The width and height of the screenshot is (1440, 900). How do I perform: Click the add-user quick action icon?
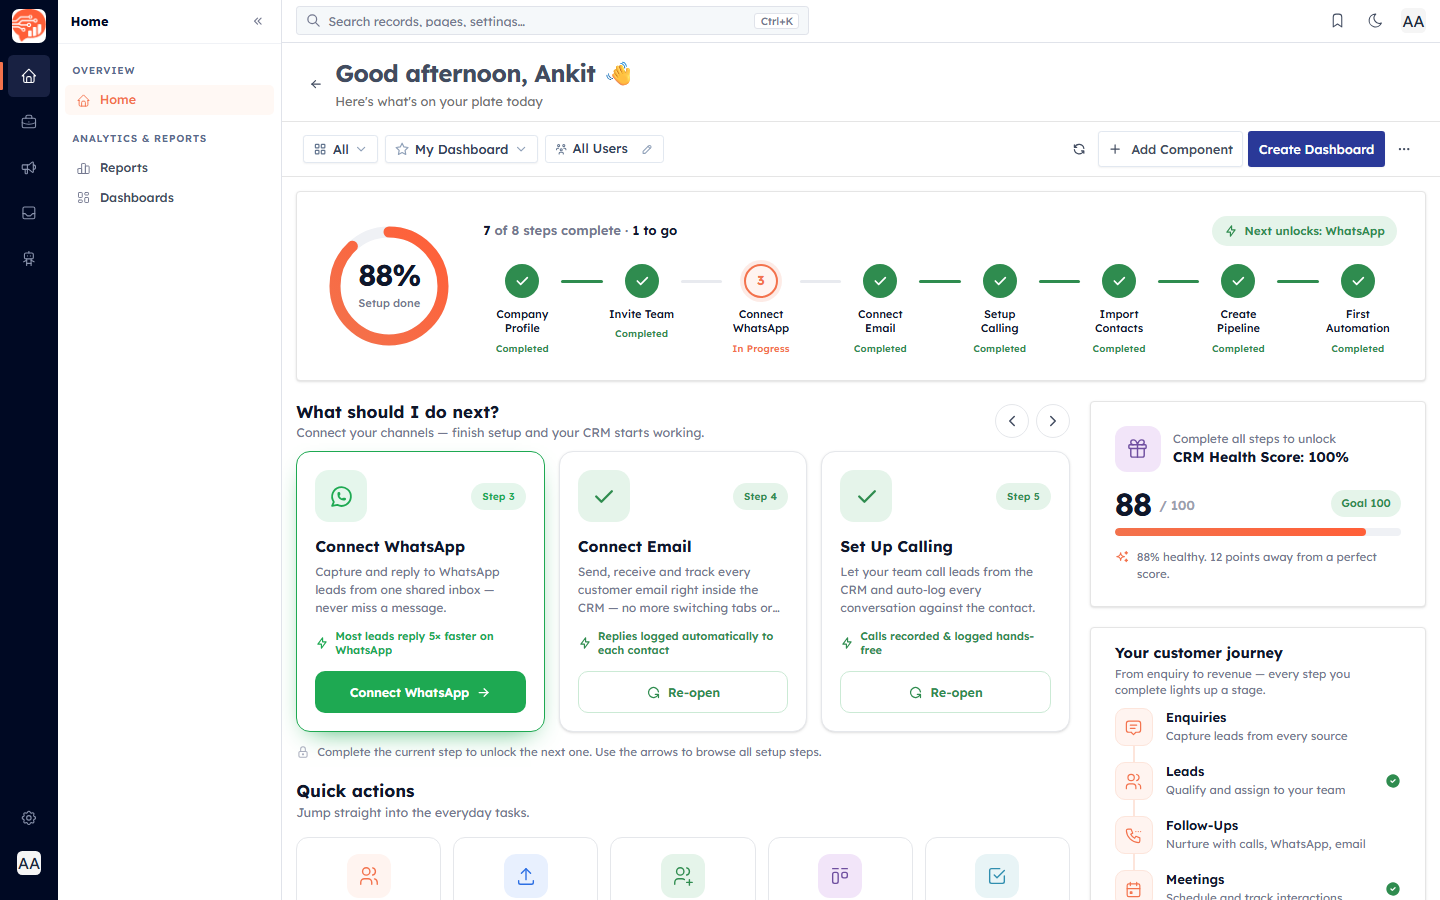click(683, 876)
